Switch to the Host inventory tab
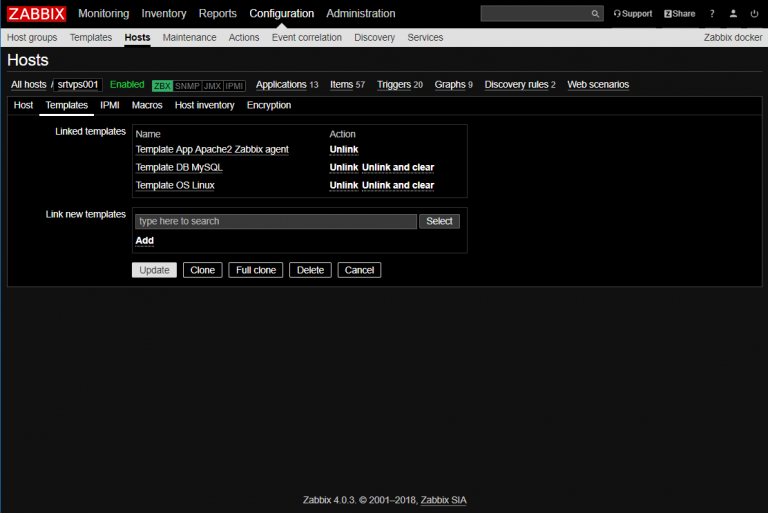 pyautogui.click(x=205, y=105)
